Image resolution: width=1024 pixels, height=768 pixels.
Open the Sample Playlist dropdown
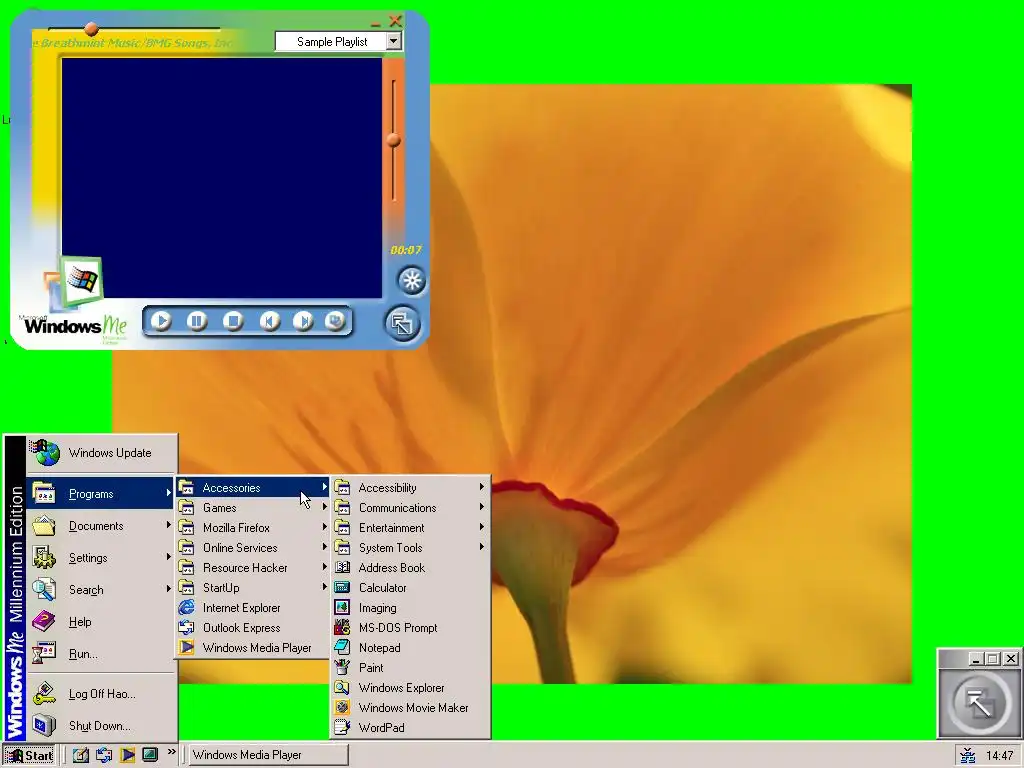393,42
